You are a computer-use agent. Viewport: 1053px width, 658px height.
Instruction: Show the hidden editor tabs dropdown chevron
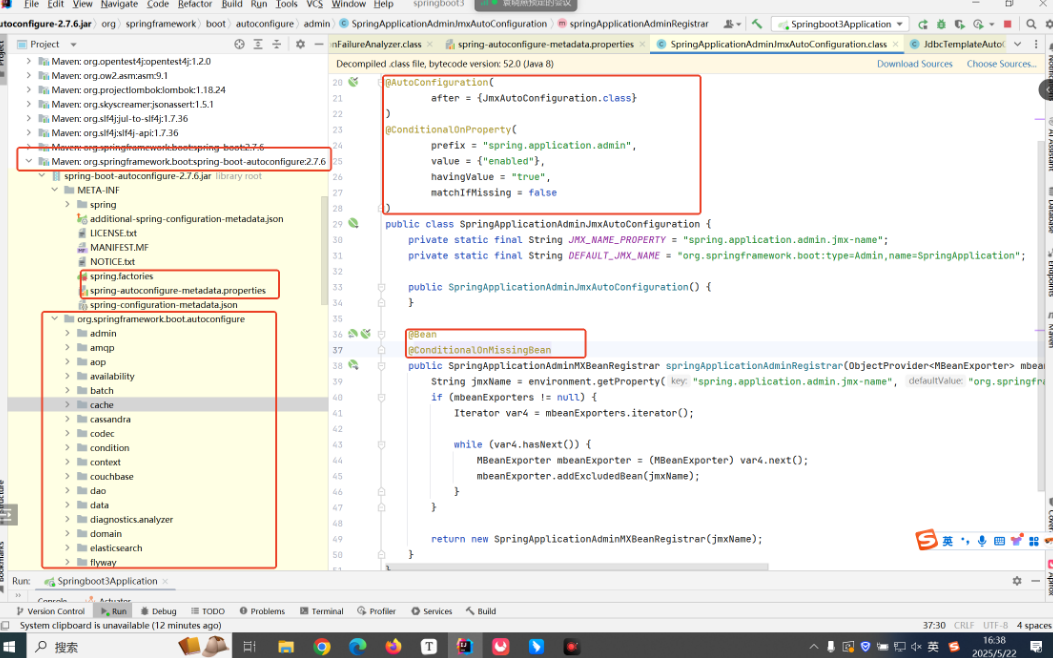point(1017,44)
